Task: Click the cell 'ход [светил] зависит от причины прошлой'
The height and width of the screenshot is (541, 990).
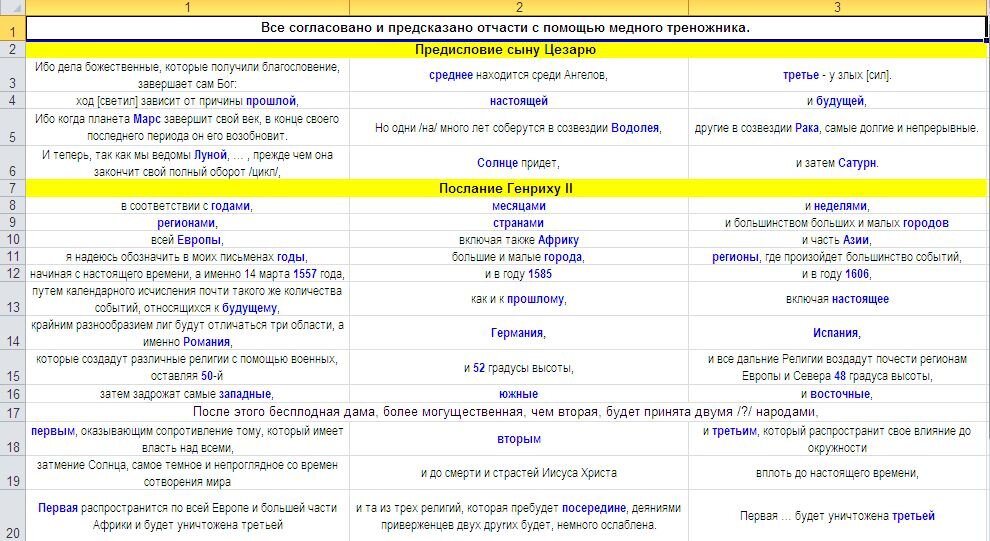Action: click(188, 100)
